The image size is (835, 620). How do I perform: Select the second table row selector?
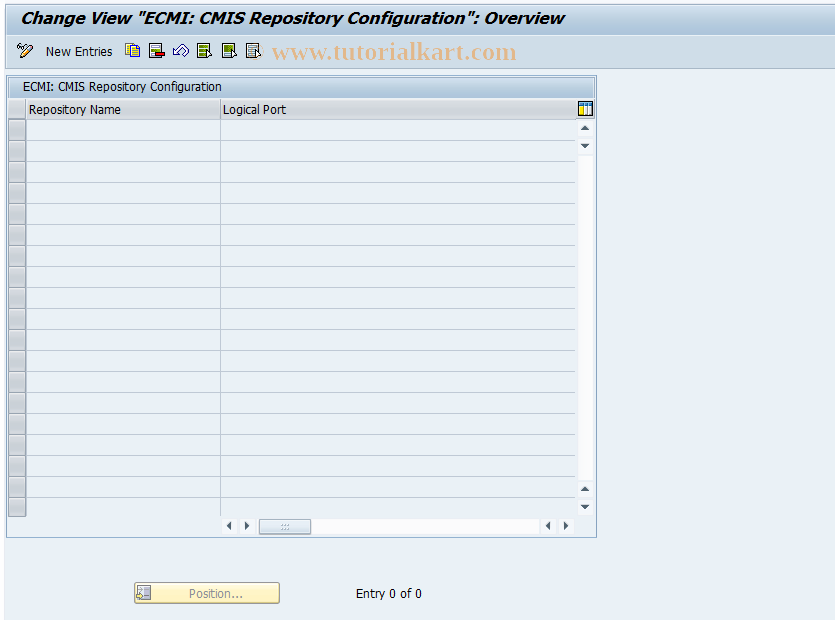point(17,151)
